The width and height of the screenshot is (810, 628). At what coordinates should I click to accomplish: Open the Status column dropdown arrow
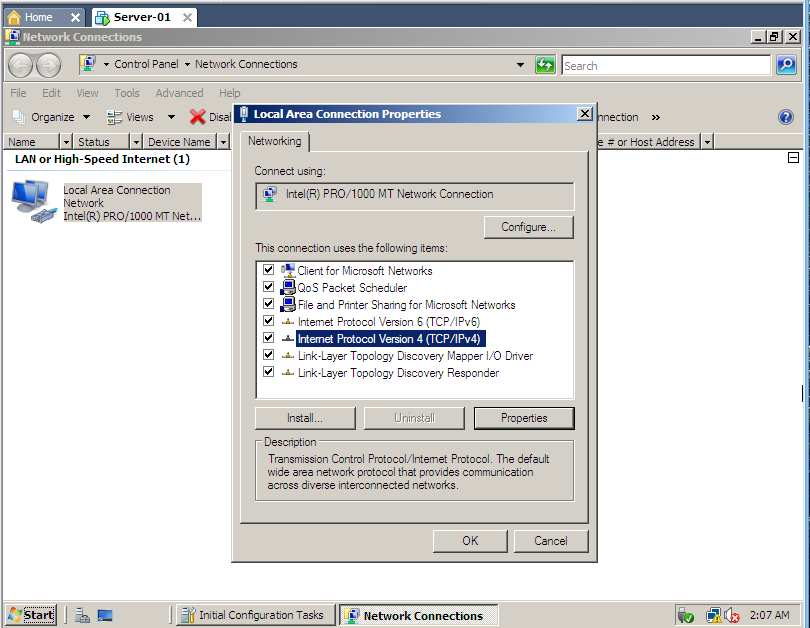[136, 142]
